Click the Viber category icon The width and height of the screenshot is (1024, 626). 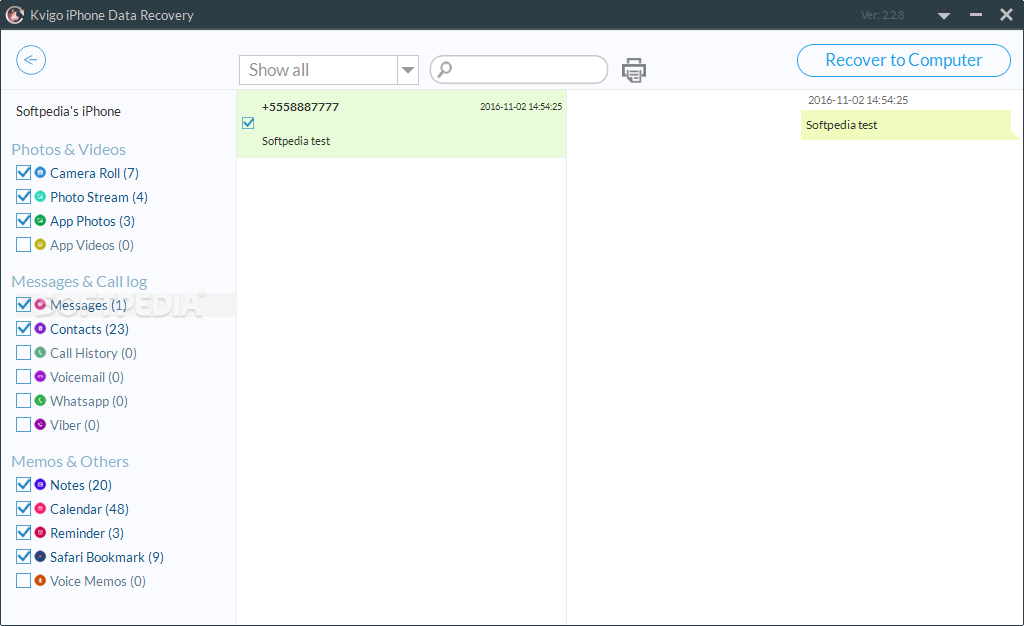coord(40,424)
